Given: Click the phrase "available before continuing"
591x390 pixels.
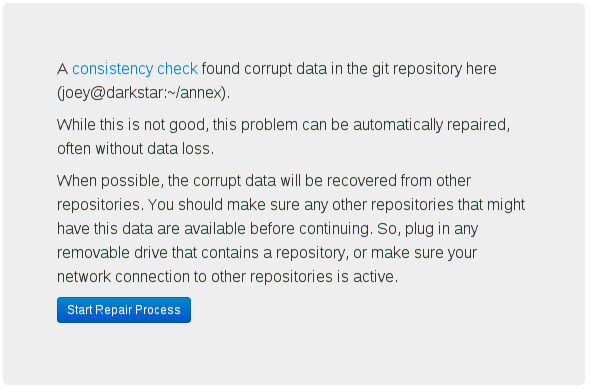Looking at the screenshot, I should pyautogui.click(x=277, y=229).
